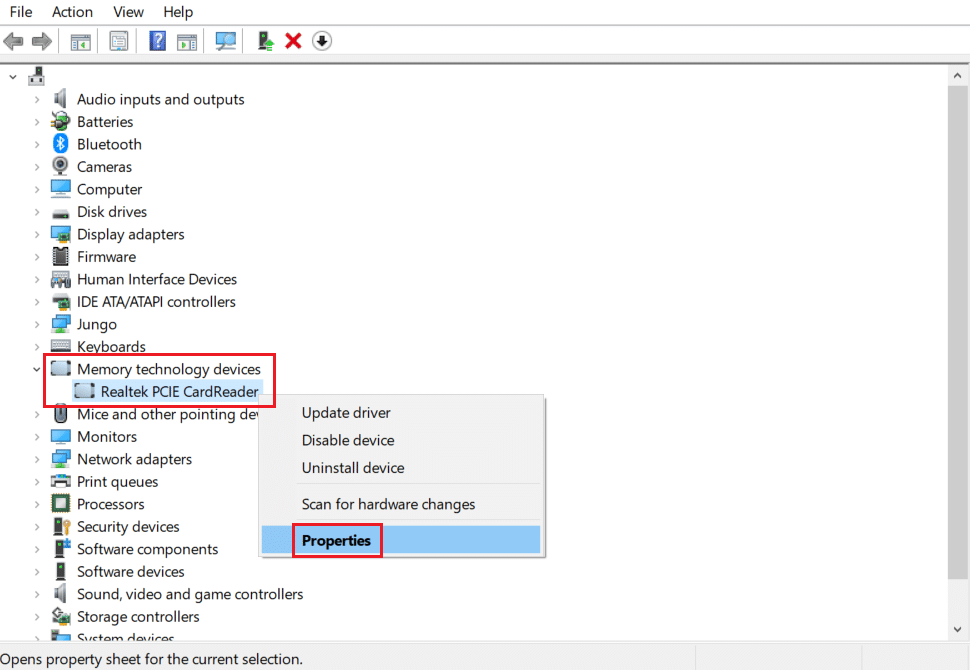Select the Update driver software toolbar icon
Viewport: 970px width, 670px height.
264,40
